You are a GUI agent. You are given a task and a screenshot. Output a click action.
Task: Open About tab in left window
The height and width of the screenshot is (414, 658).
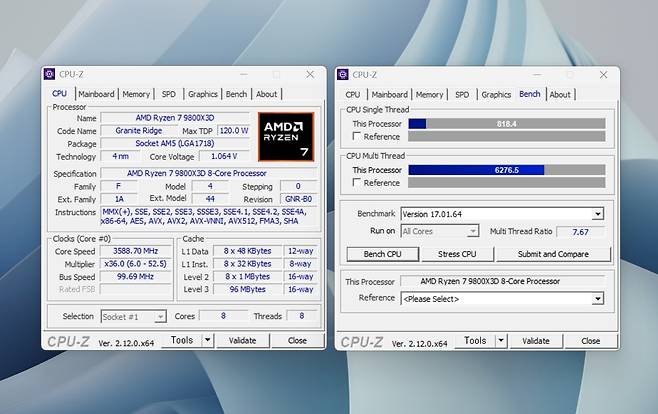266,94
